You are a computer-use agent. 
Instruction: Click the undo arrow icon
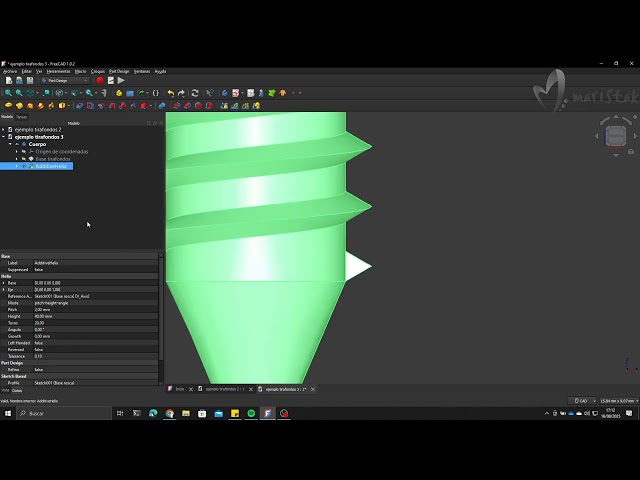pos(171,93)
